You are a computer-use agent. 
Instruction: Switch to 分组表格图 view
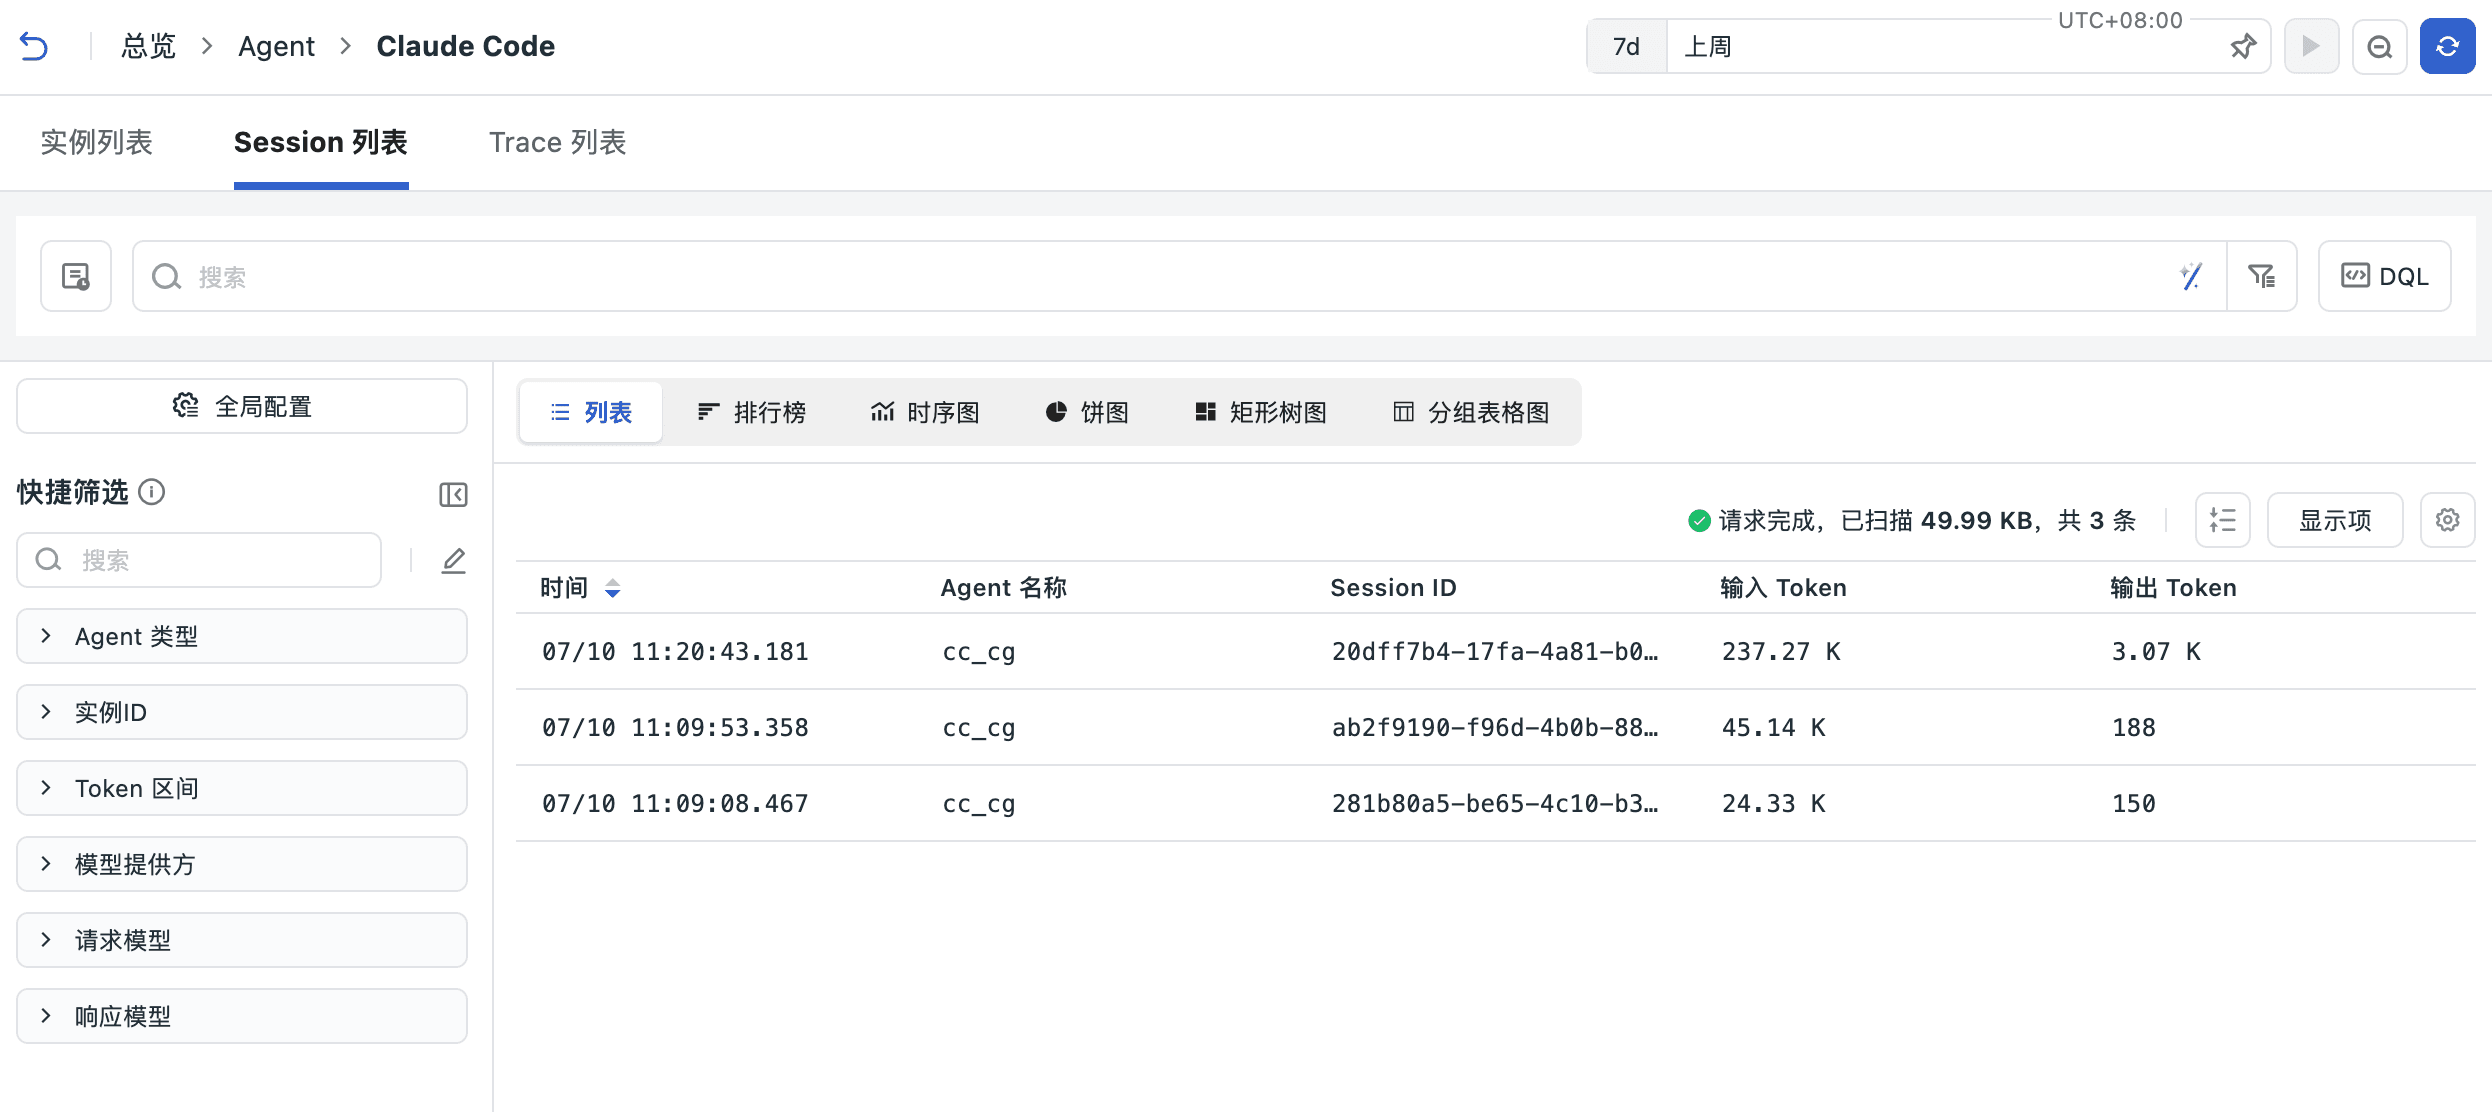click(x=1471, y=412)
